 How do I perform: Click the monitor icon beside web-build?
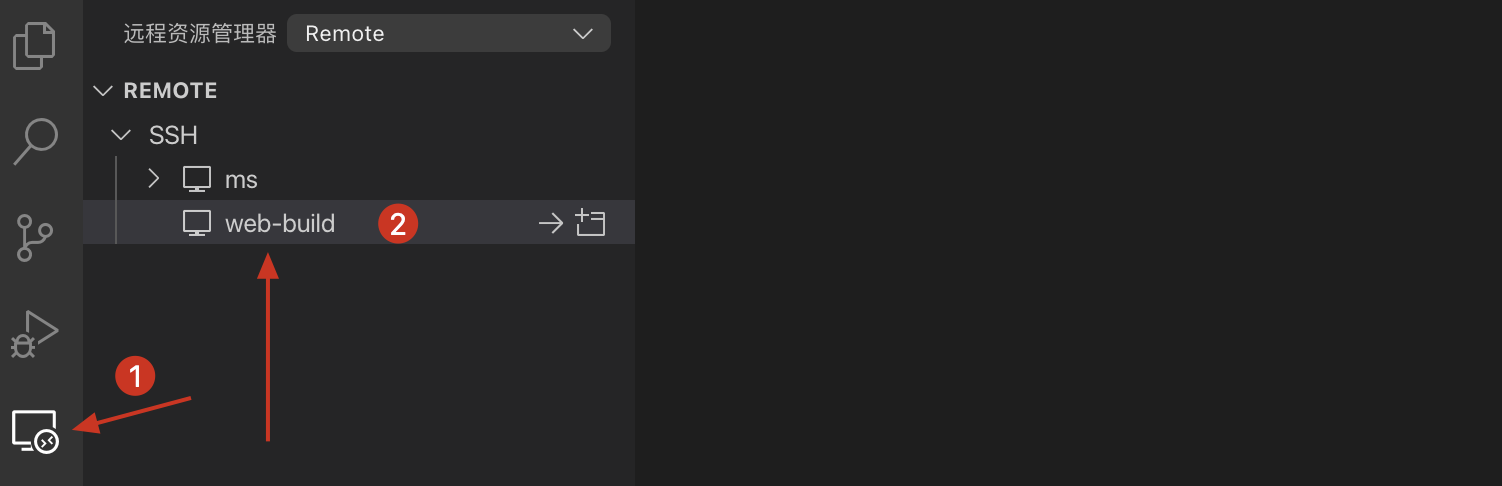point(197,223)
